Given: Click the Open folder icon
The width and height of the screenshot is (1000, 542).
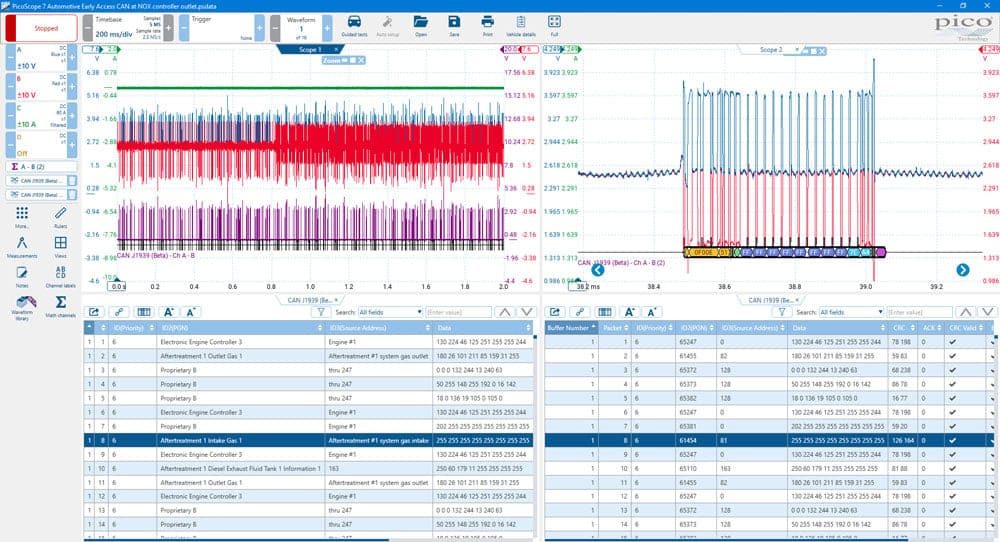Looking at the screenshot, I should click(420, 26).
